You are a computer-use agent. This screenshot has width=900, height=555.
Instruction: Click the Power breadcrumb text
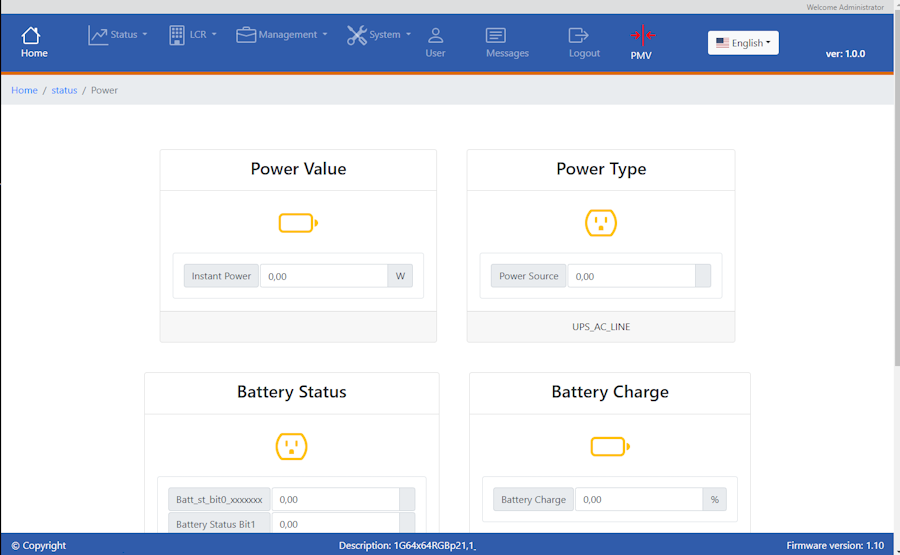coord(104,90)
